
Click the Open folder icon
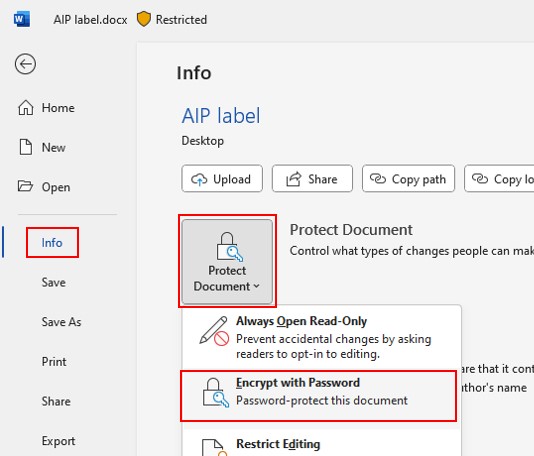(x=25, y=186)
